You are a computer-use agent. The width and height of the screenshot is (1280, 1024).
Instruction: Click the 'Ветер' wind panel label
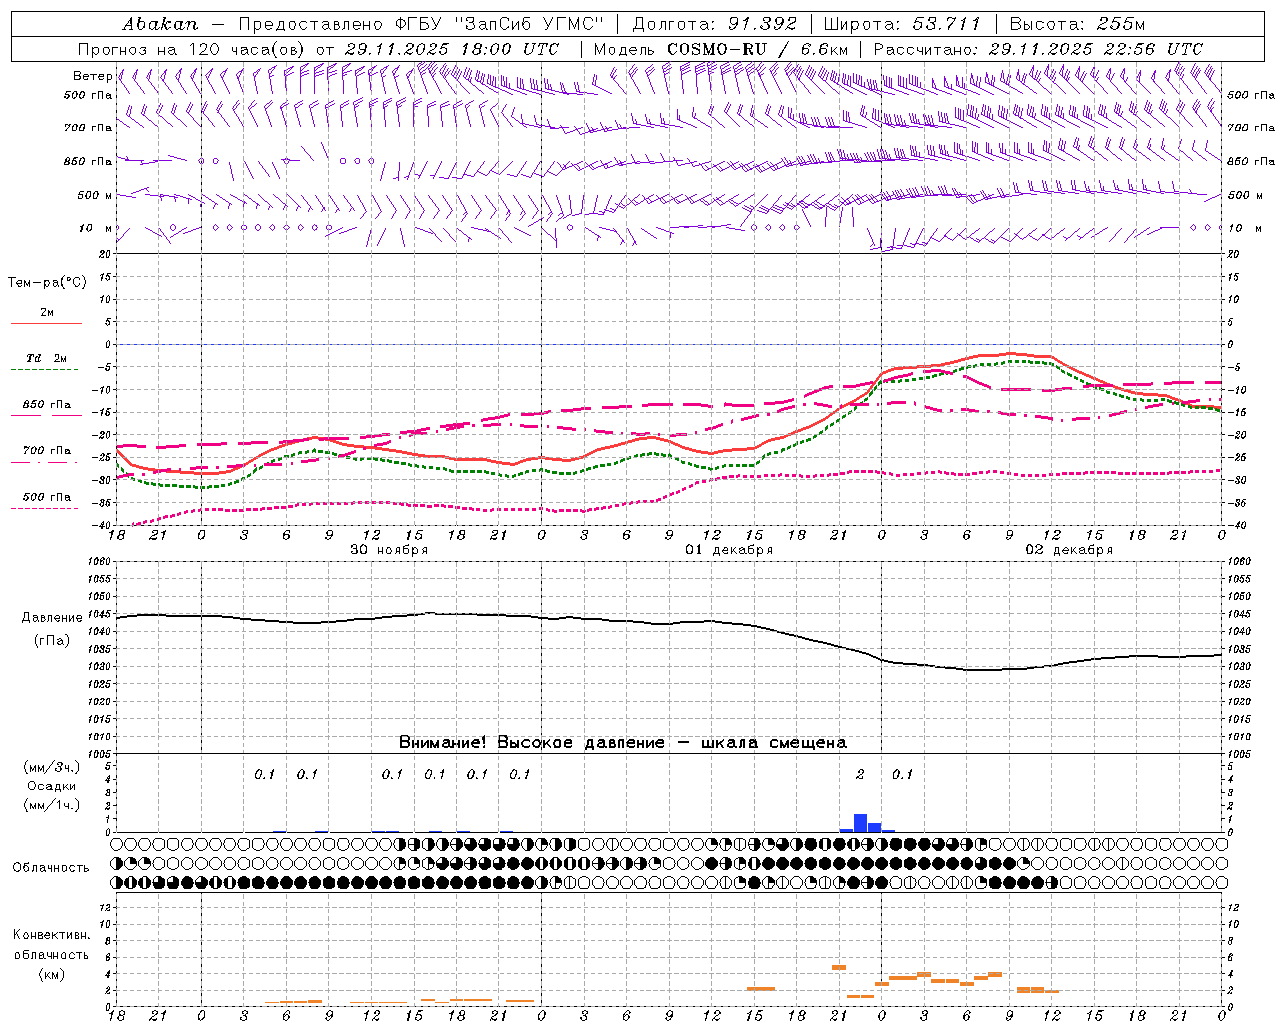(92, 76)
